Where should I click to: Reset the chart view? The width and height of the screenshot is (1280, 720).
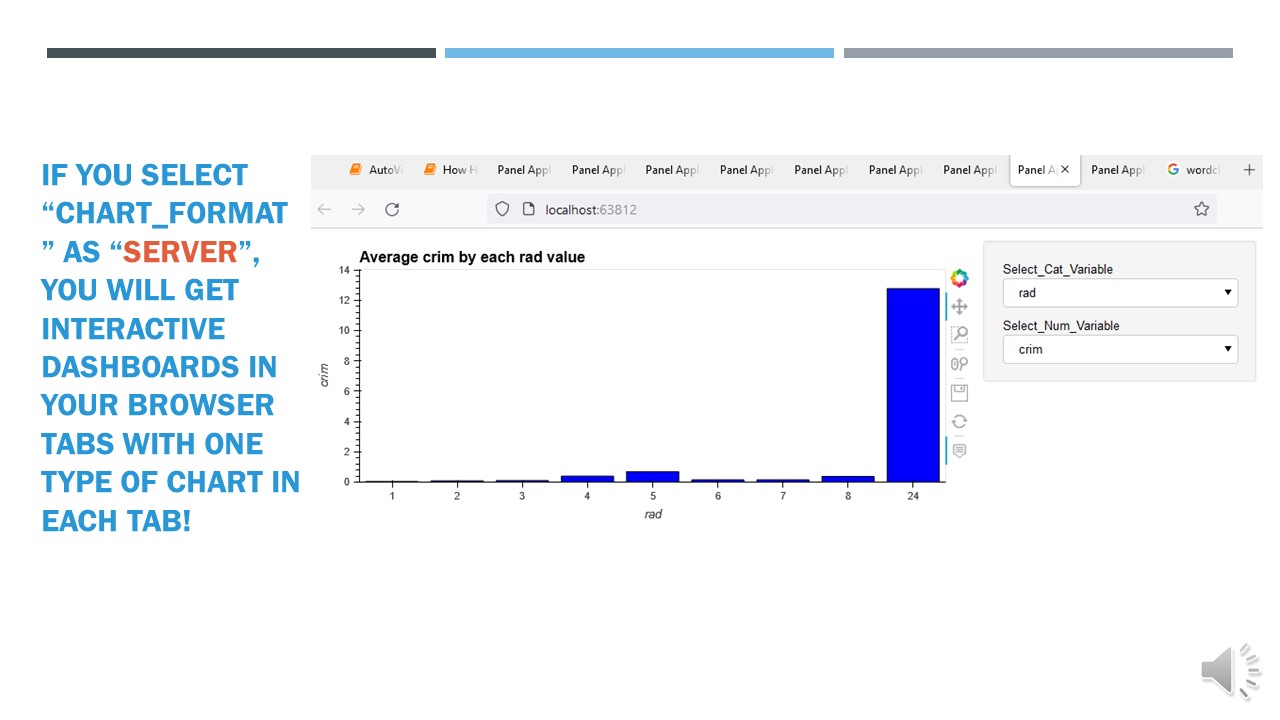coord(959,421)
